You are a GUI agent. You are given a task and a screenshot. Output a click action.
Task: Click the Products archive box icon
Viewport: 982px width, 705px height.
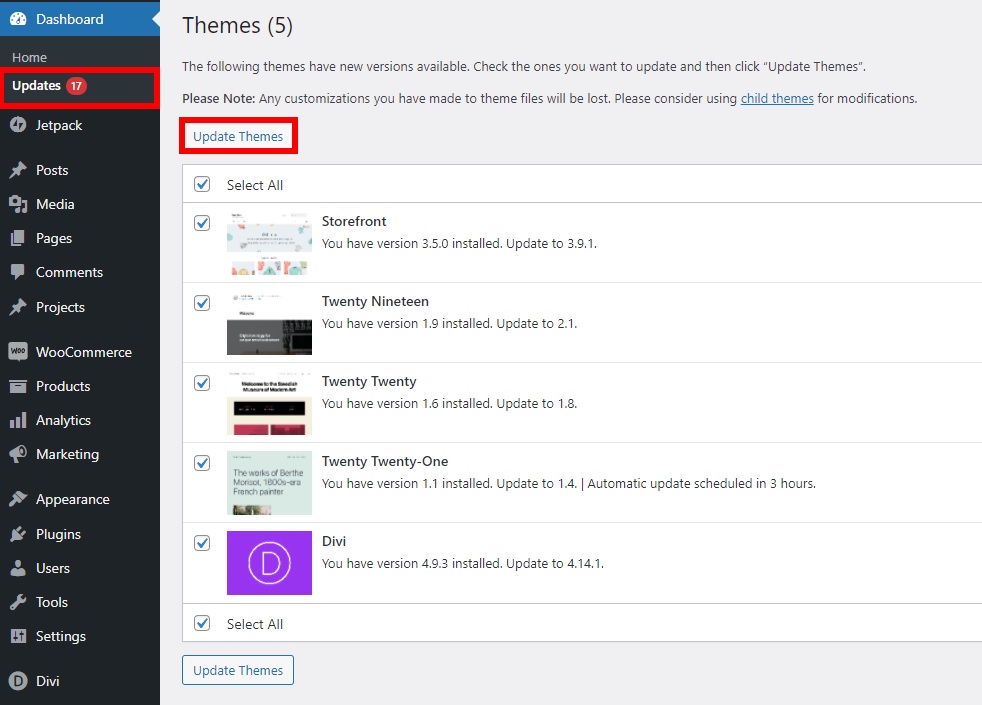tap(18, 386)
